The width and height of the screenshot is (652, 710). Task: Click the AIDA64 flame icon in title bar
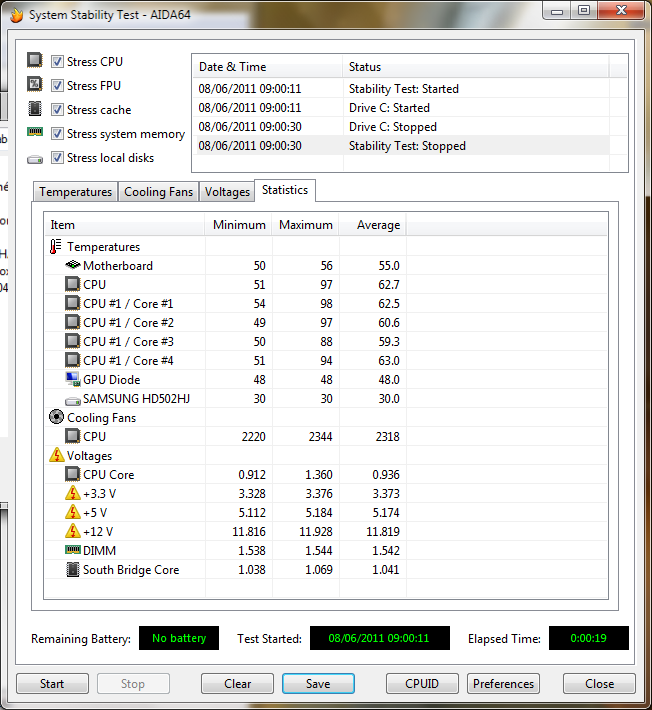tap(17, 15)
